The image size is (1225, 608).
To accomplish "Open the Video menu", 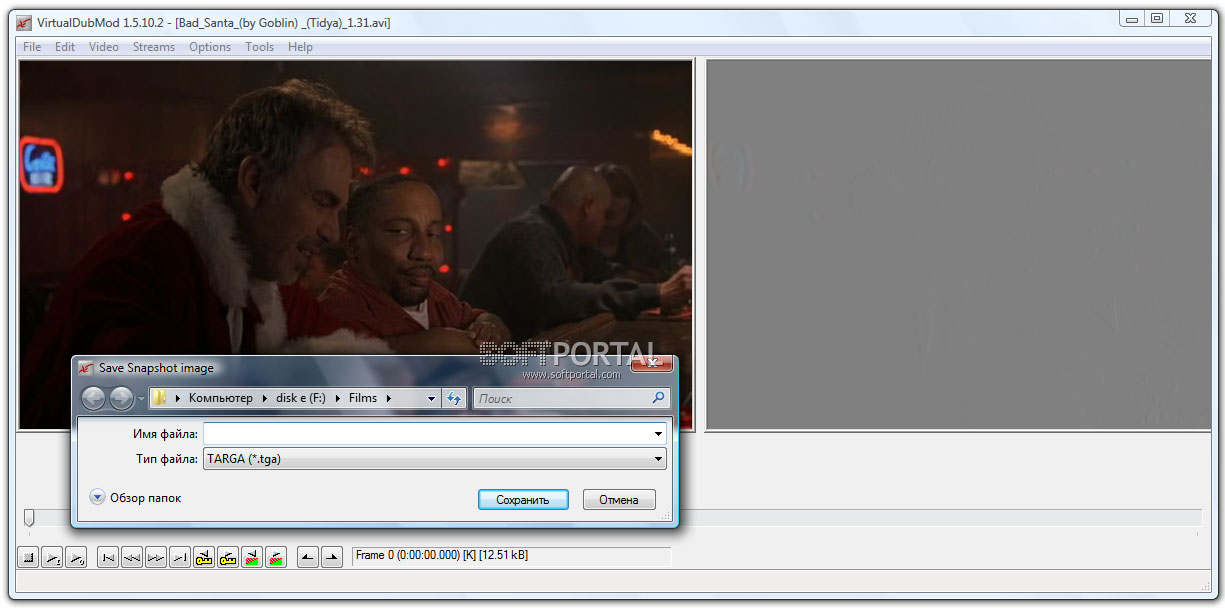I will tap(104, 47).
